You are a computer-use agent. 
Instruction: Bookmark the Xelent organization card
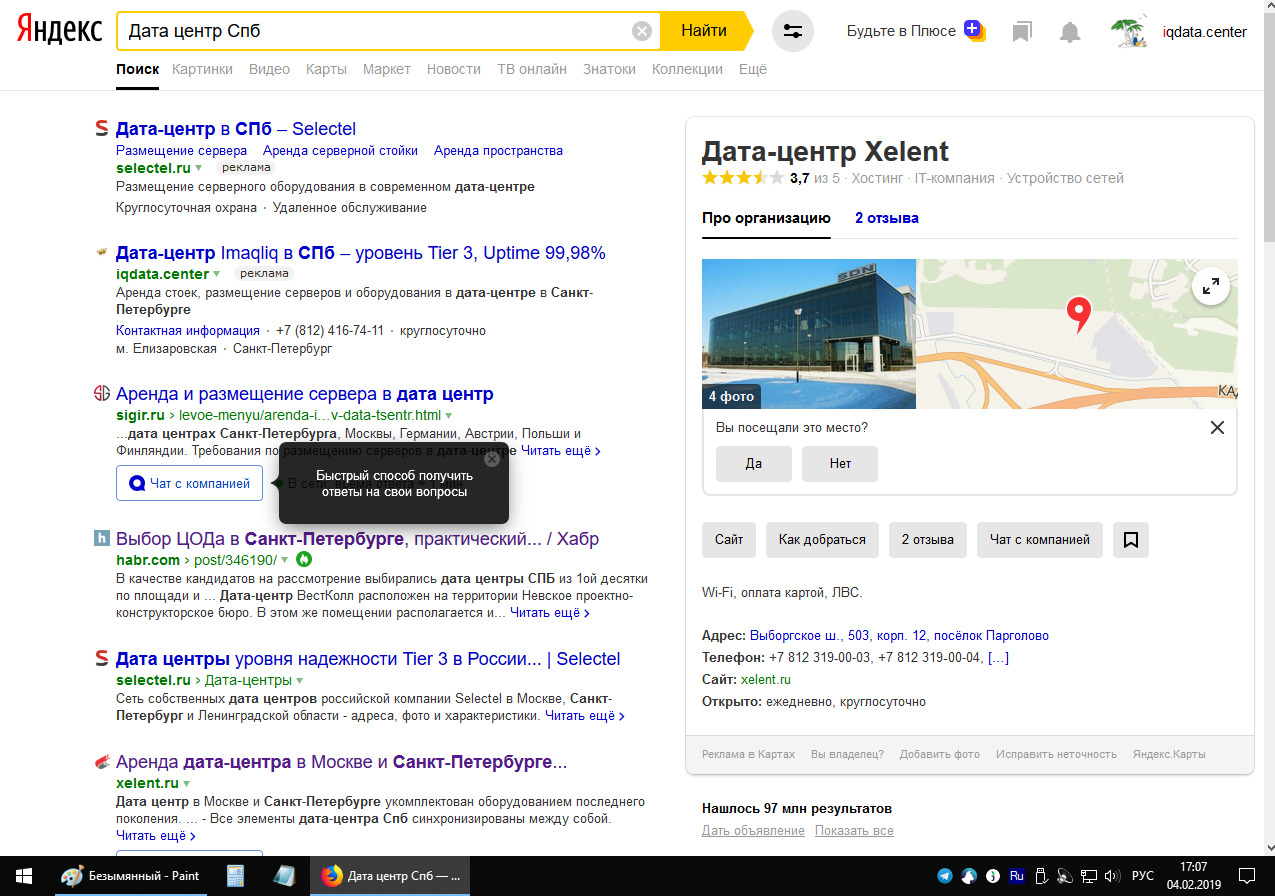1131,540
